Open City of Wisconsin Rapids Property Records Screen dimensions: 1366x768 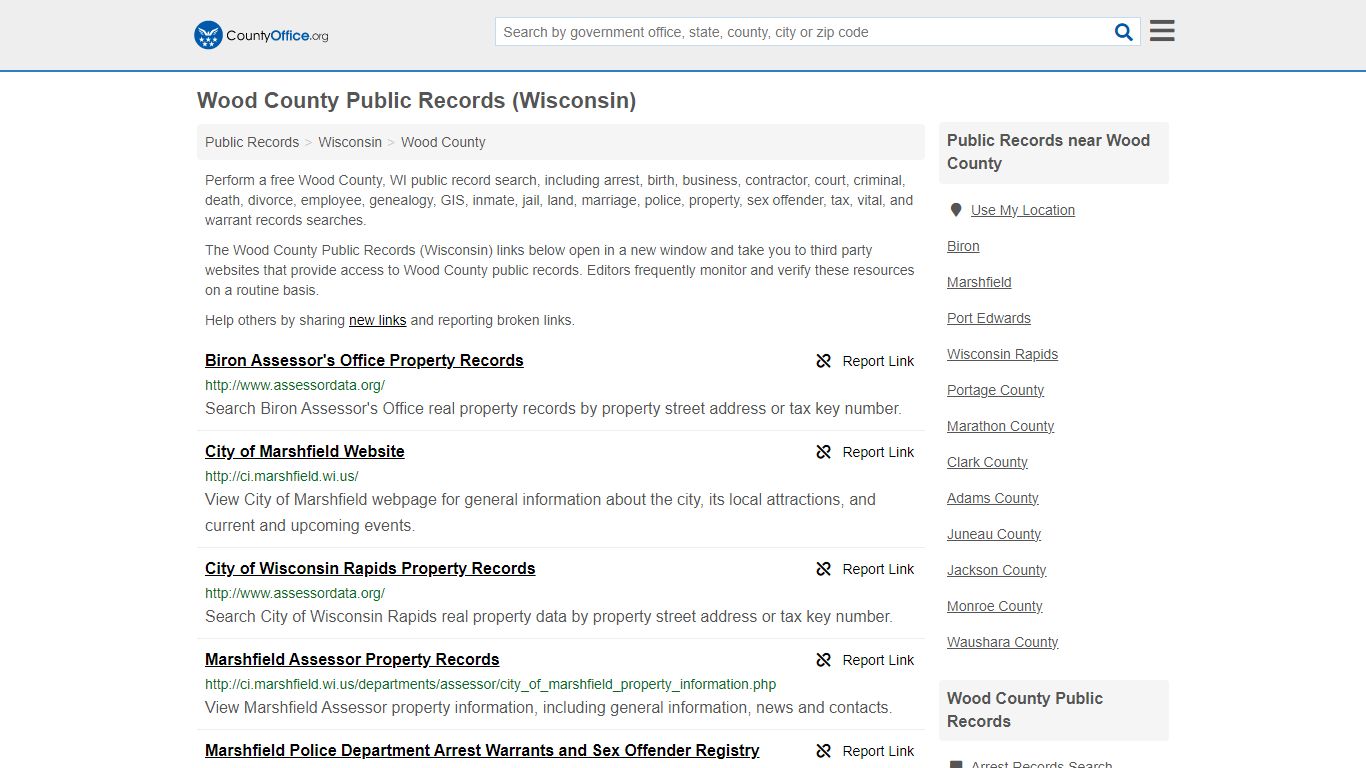370,568
